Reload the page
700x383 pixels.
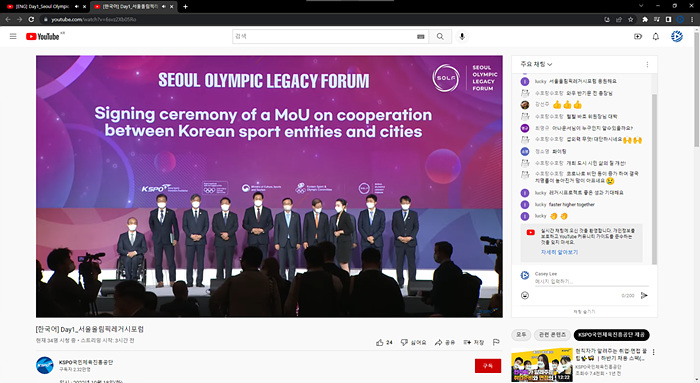pyautogui.click(x=31, y=19)
